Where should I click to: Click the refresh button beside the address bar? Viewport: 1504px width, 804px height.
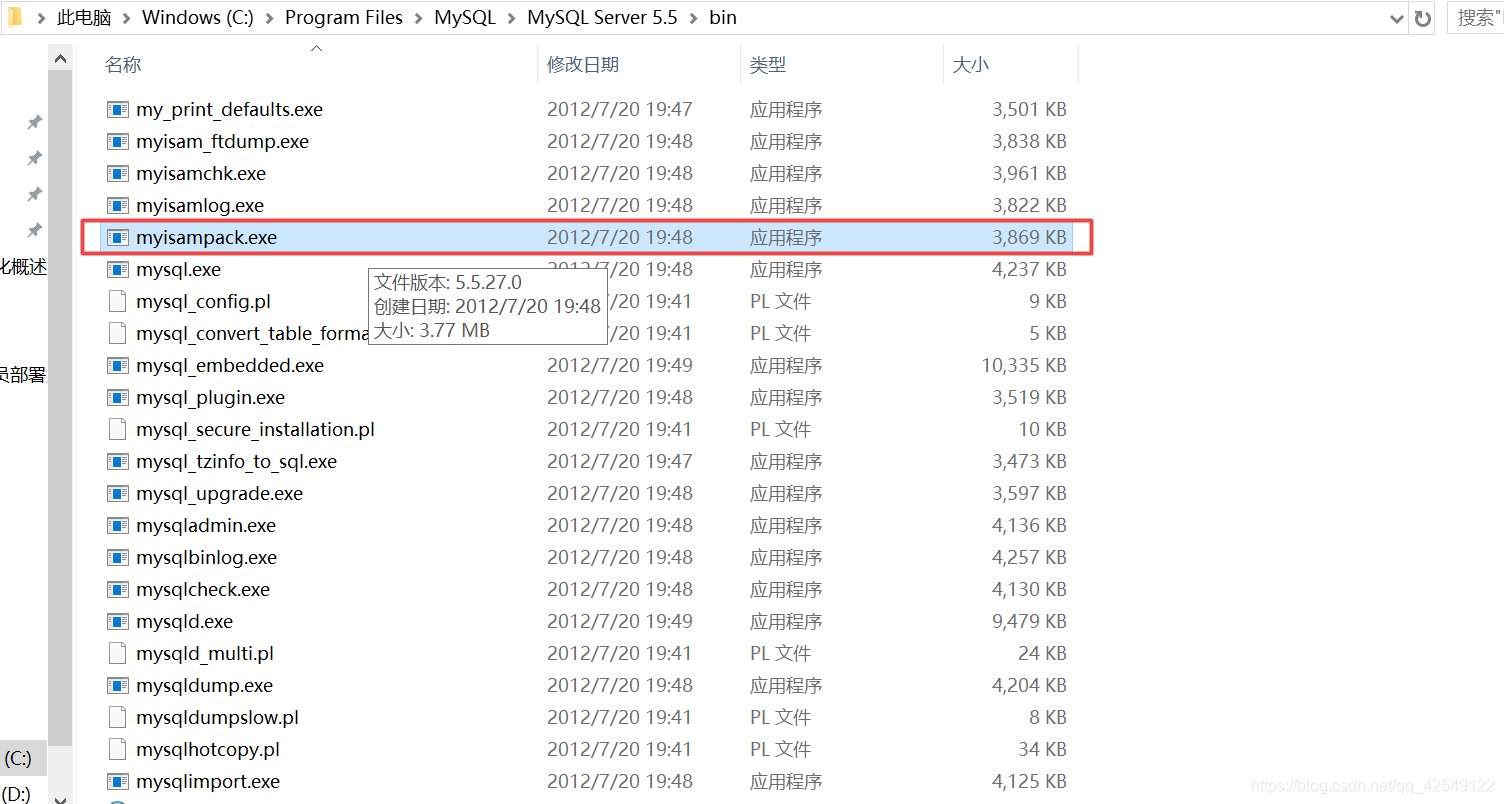(x=1423, y=18)
